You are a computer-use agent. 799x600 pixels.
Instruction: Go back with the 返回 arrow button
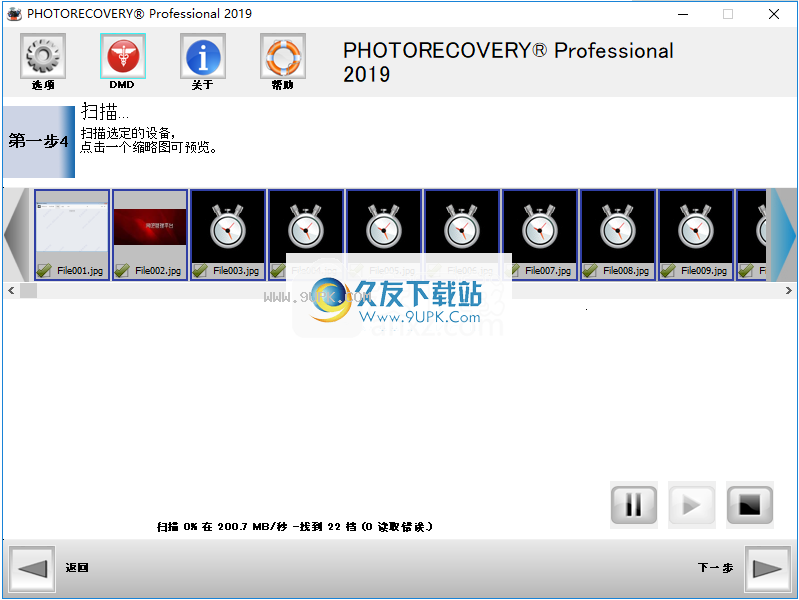click(x=32, y=569)
